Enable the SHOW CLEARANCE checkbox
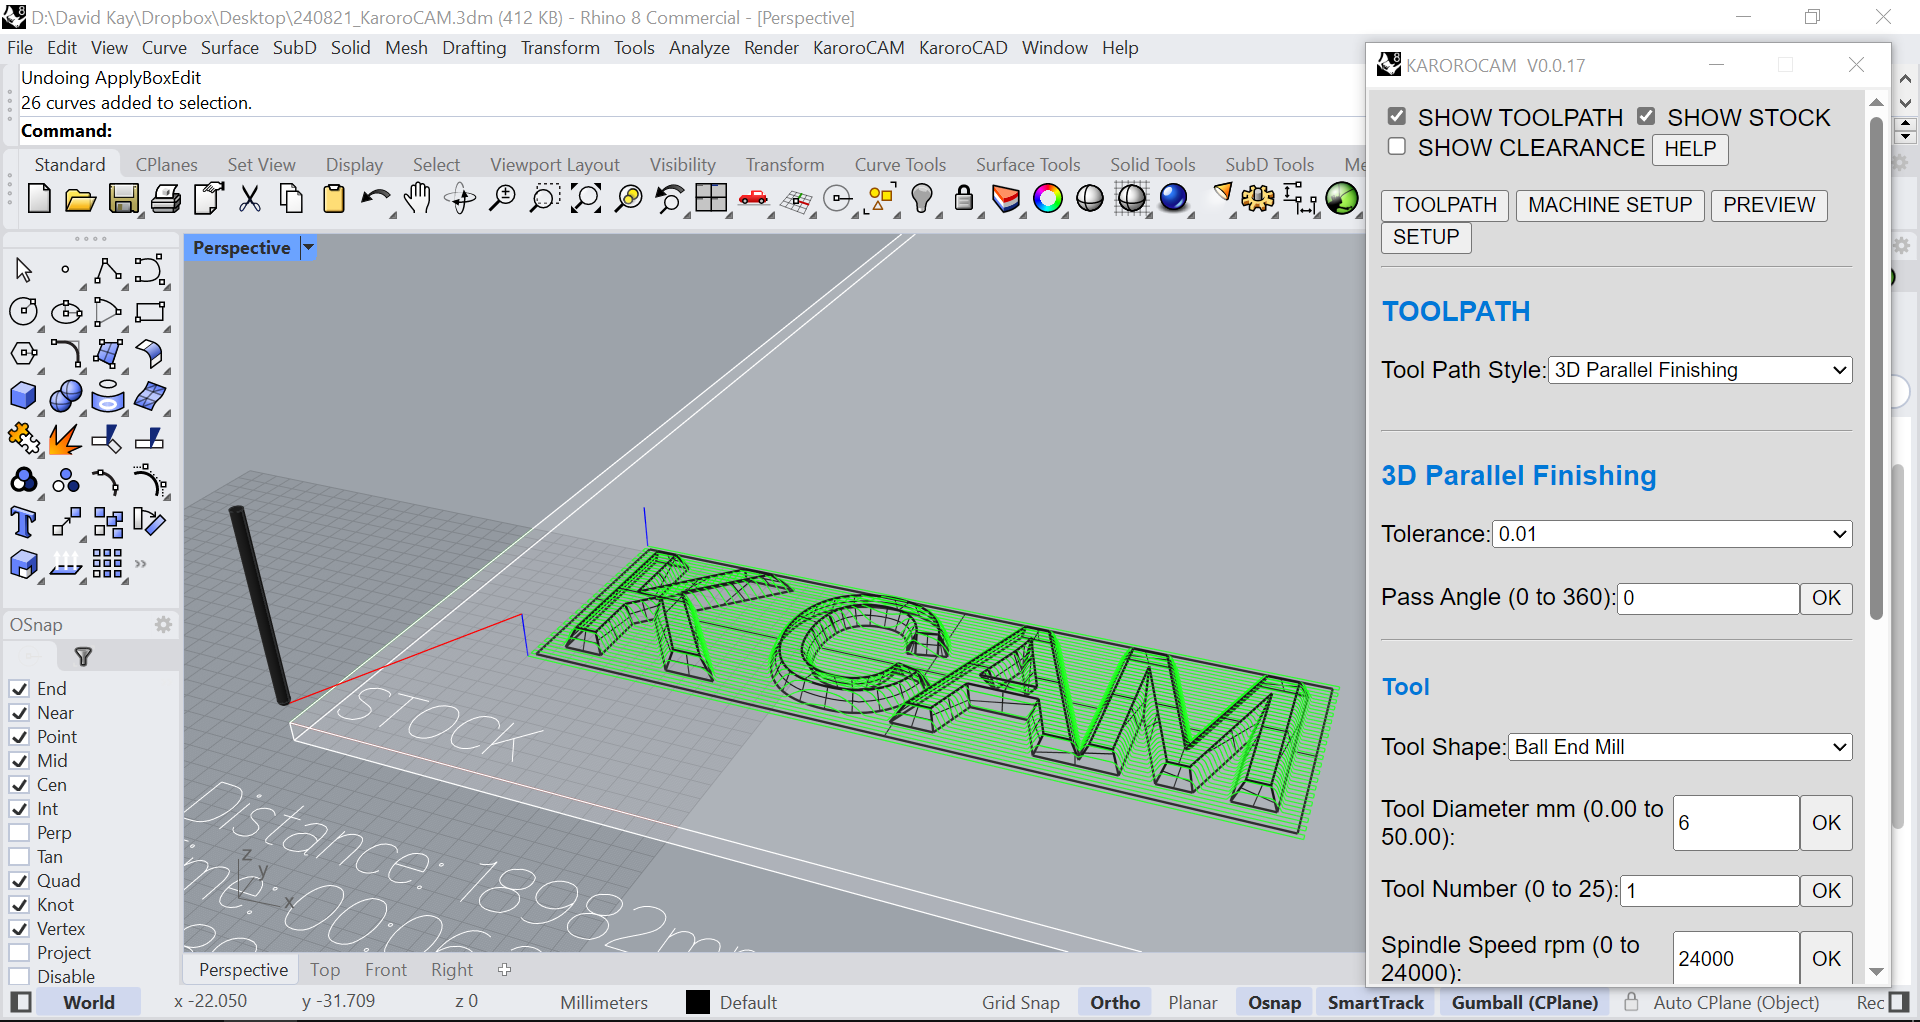Viewport: 1920px width, 1022px height. pyautogui.click(x=1397, y=147)
